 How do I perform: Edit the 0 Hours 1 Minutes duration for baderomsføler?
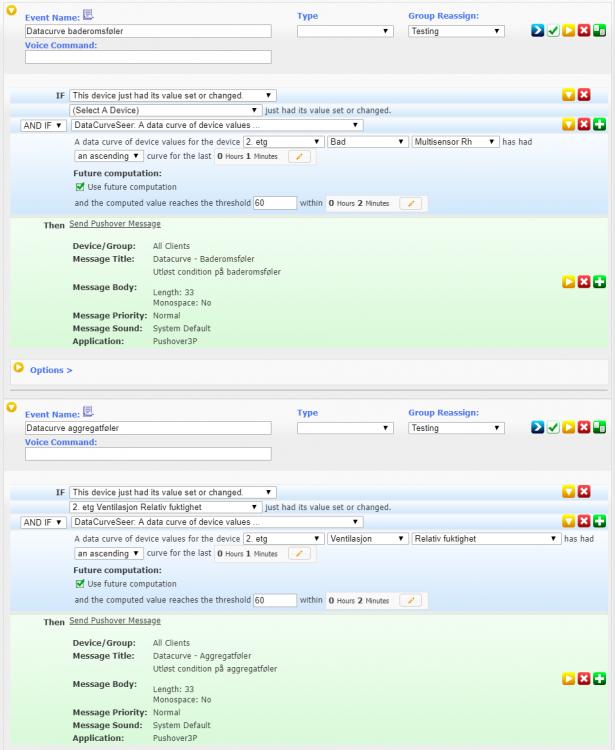click(x=299, y=156)
